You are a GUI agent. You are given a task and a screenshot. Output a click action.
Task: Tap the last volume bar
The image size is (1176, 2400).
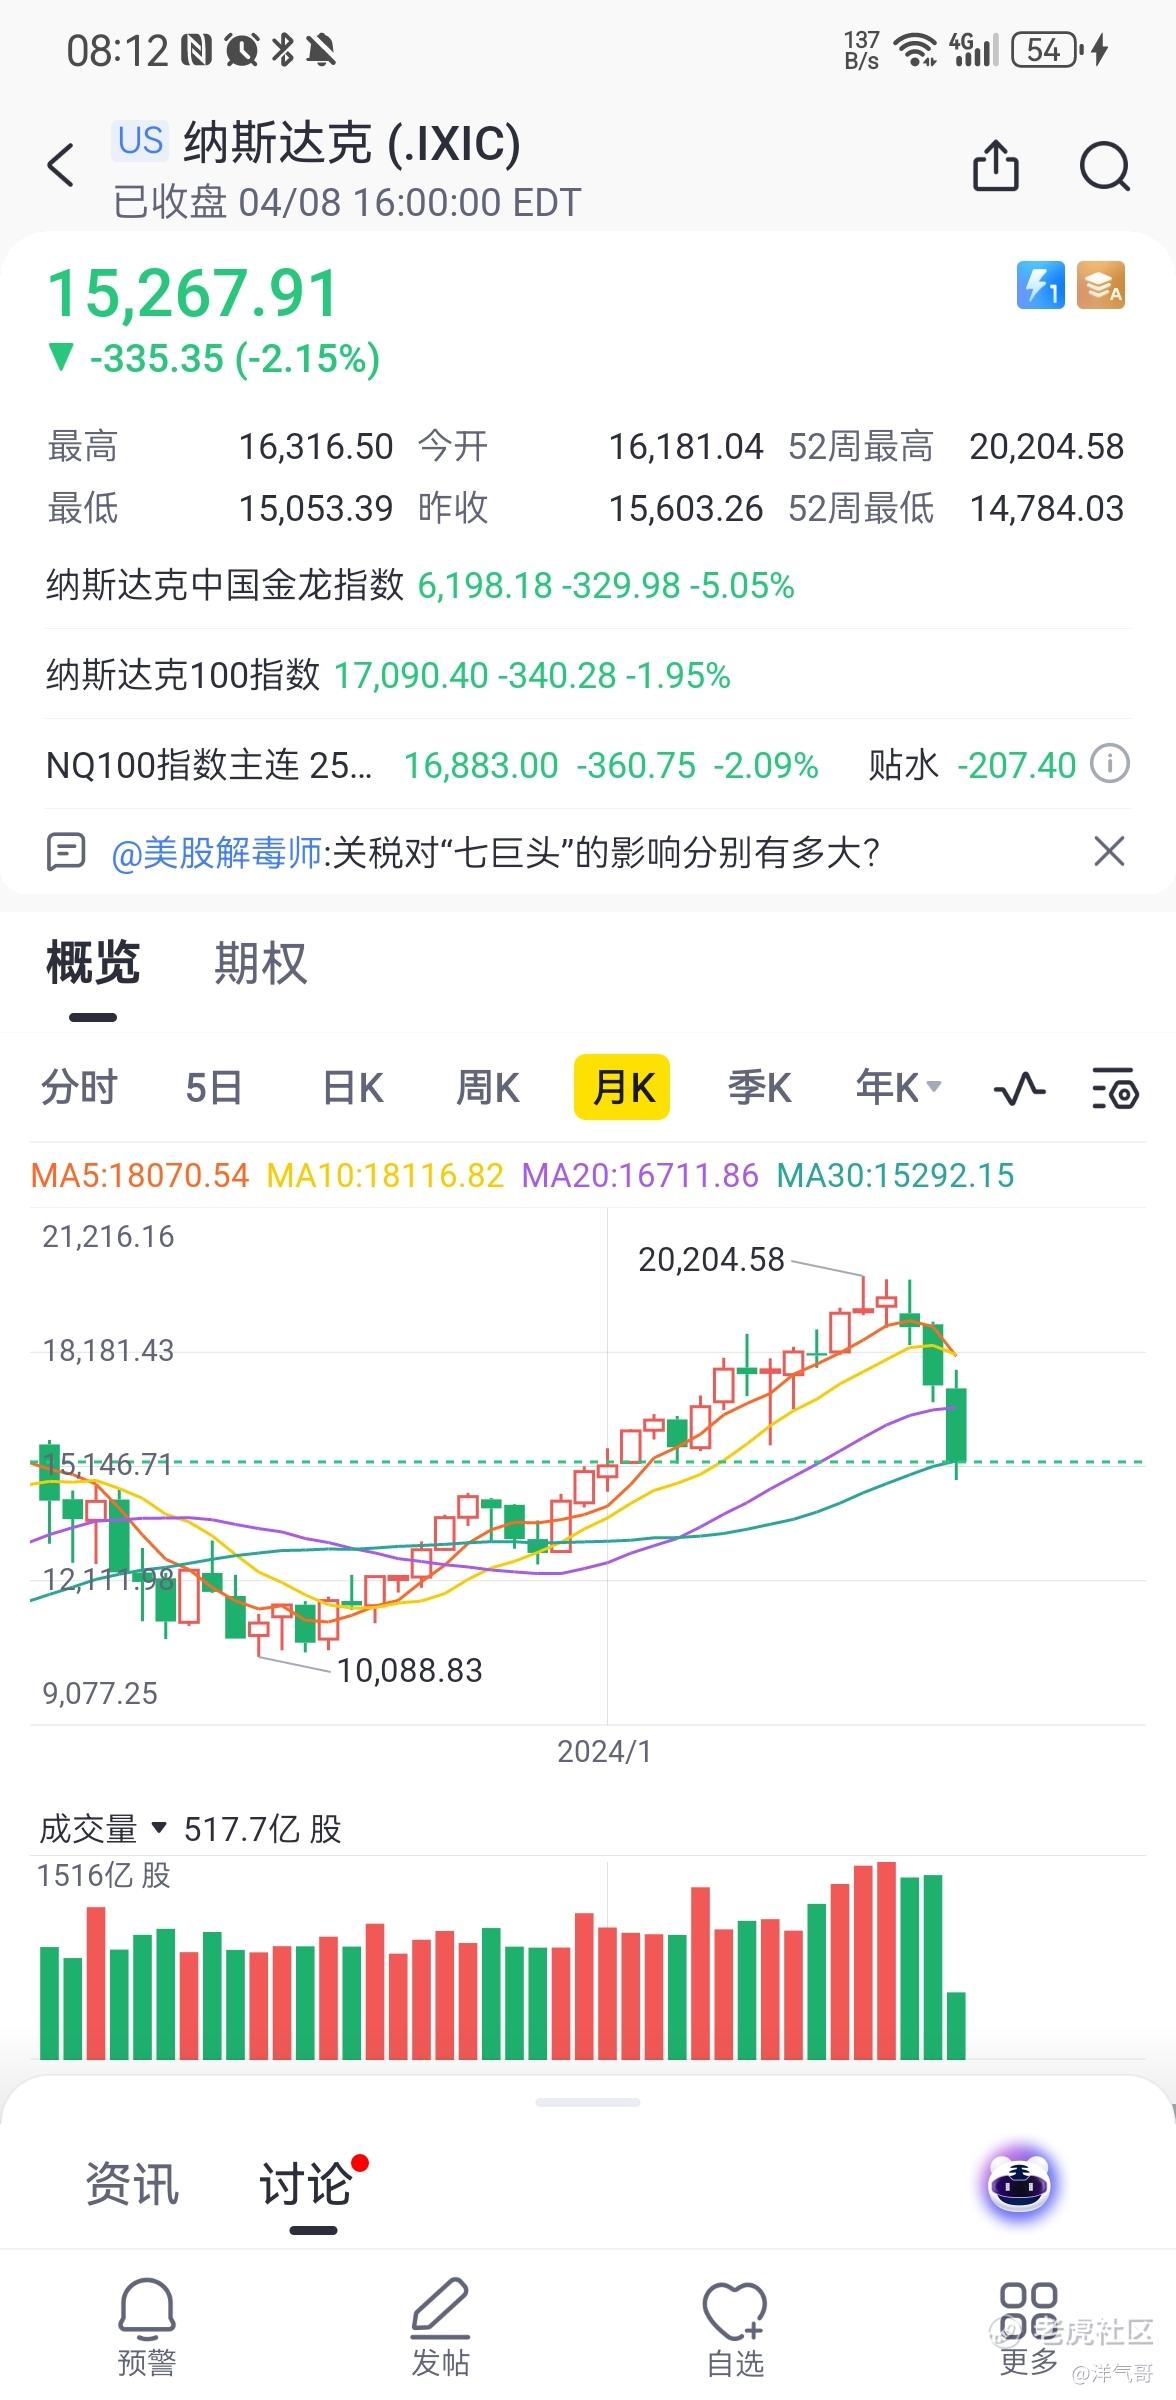coord(956,2025)
